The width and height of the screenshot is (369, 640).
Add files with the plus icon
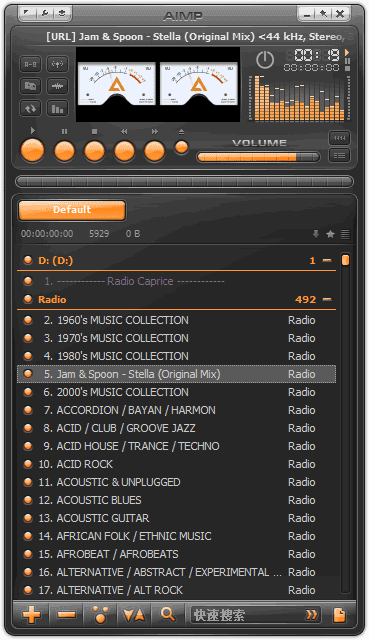pos(31,615)
